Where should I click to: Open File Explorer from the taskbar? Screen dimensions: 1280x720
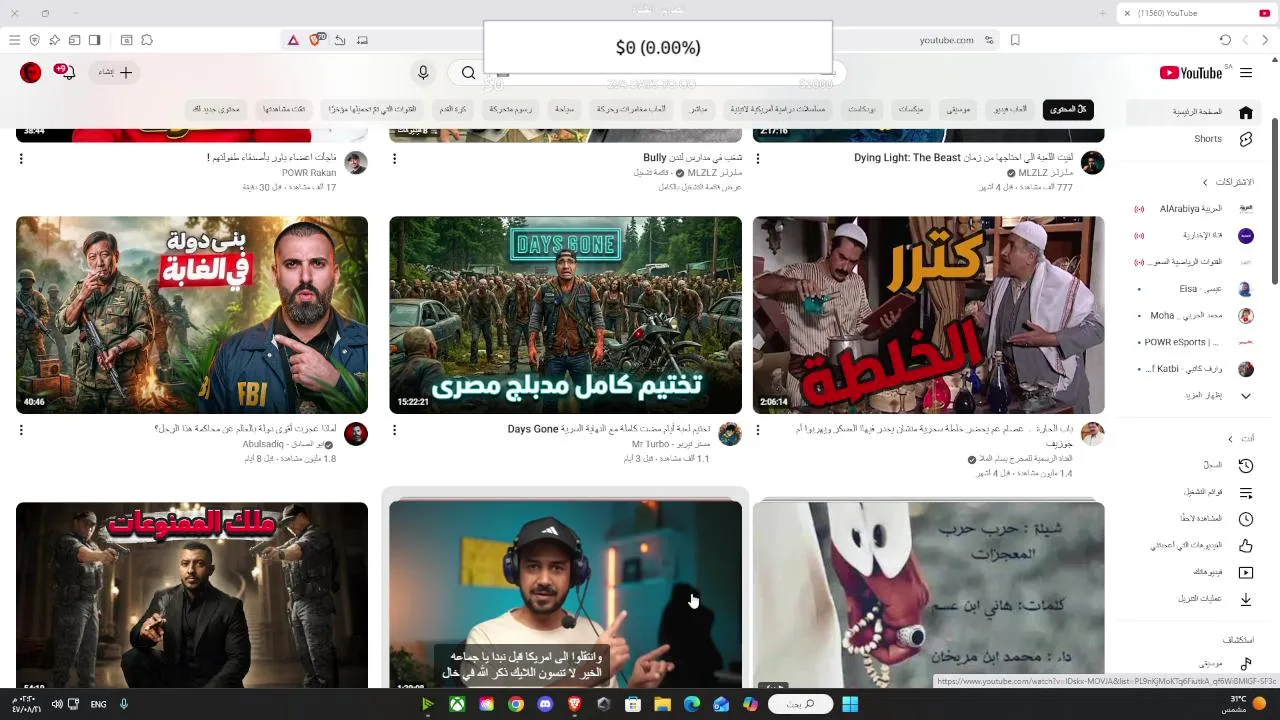click(x=662, y=704)
